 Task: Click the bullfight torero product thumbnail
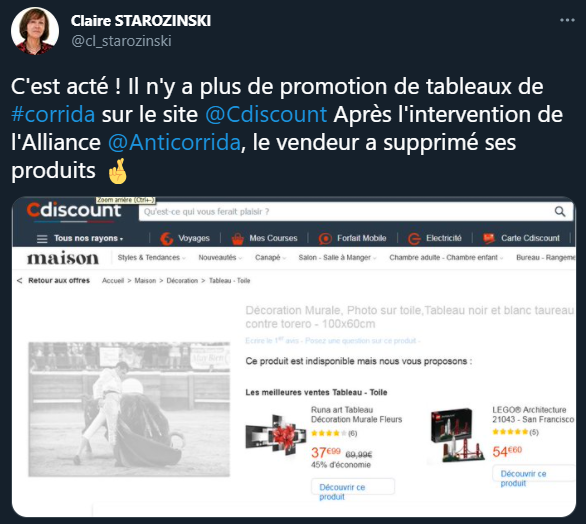tap(129, 409)
